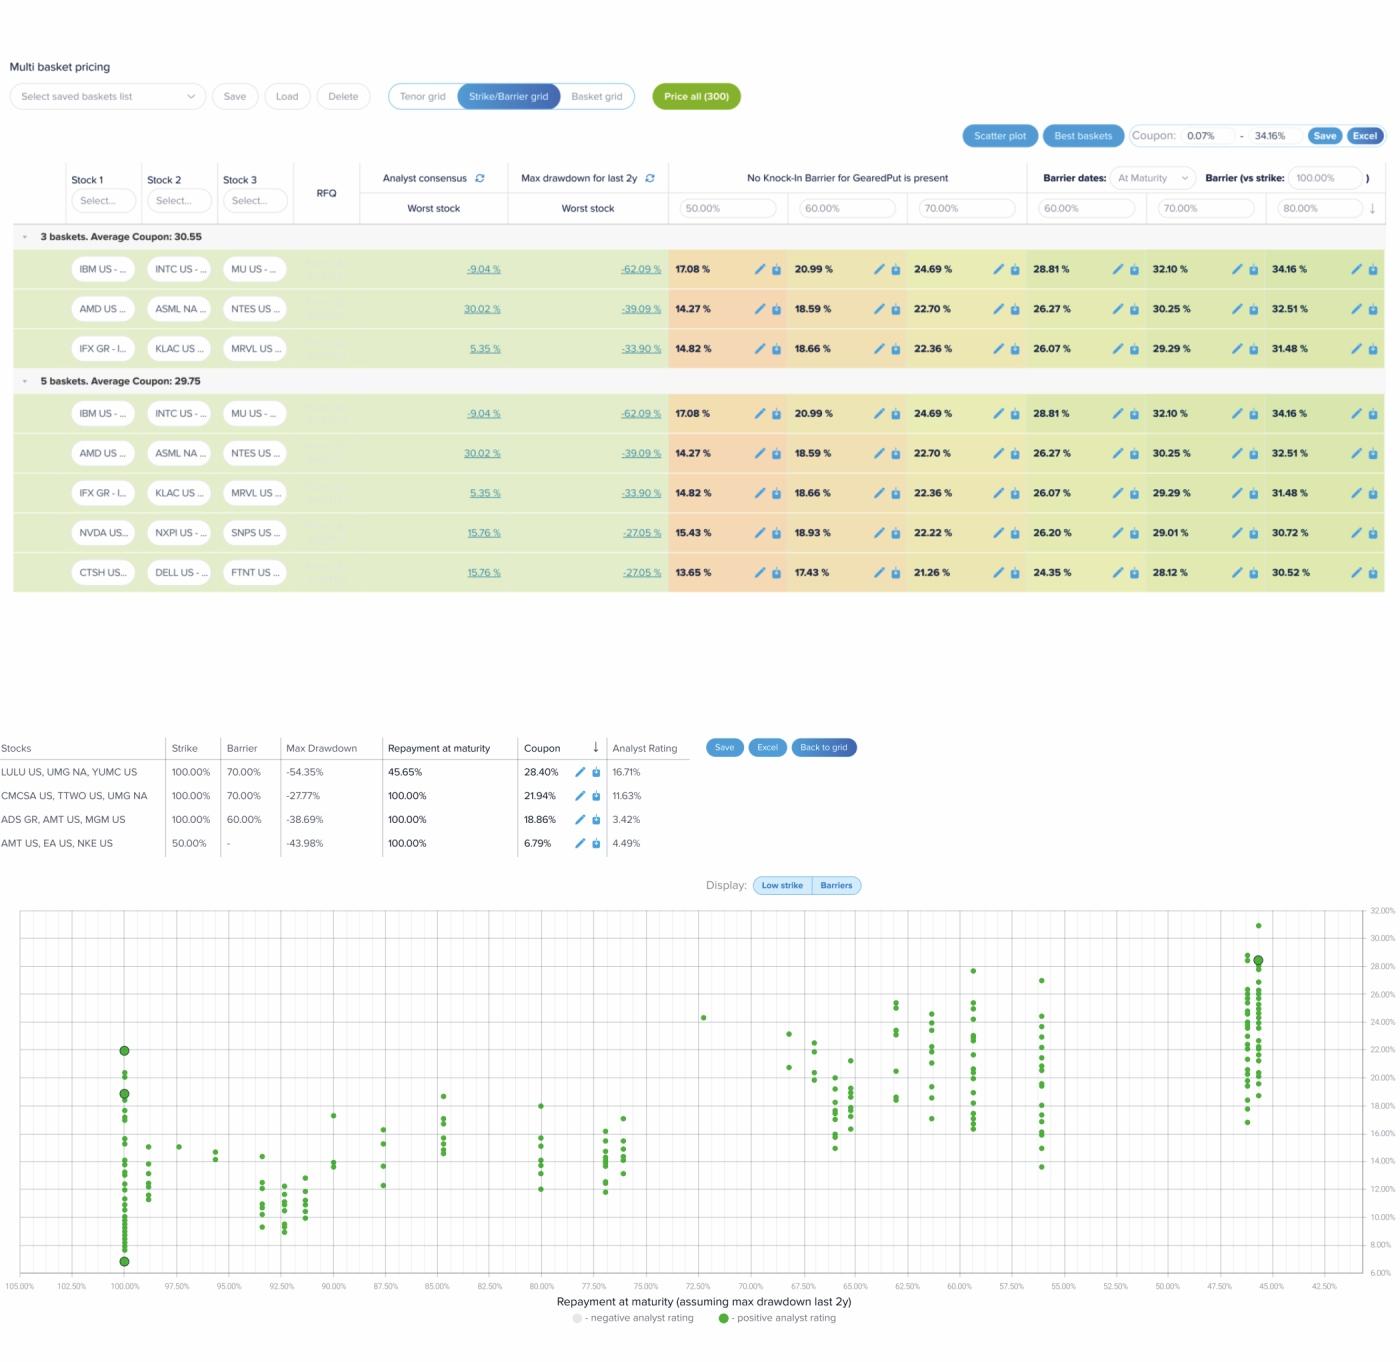Open the Barrier dates At Maturity dropdown

coord(1153,178)
